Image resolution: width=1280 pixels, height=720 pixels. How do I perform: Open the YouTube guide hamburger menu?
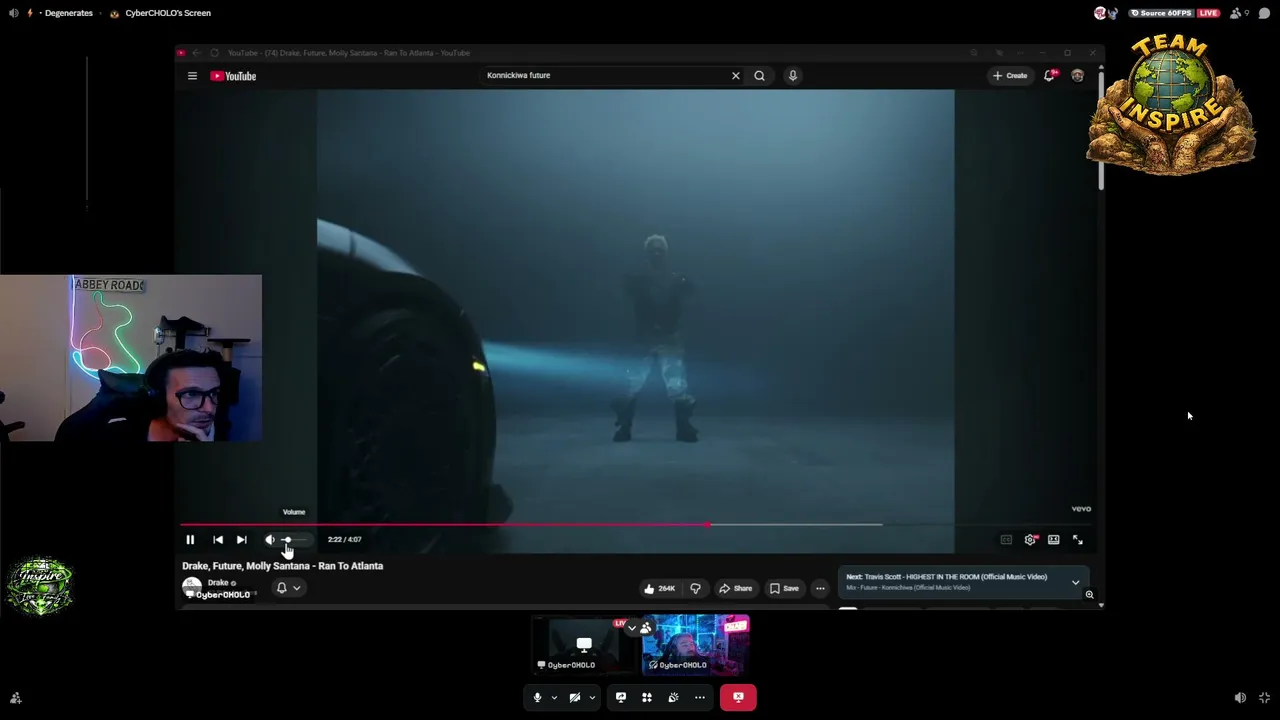tap(192, 76)
